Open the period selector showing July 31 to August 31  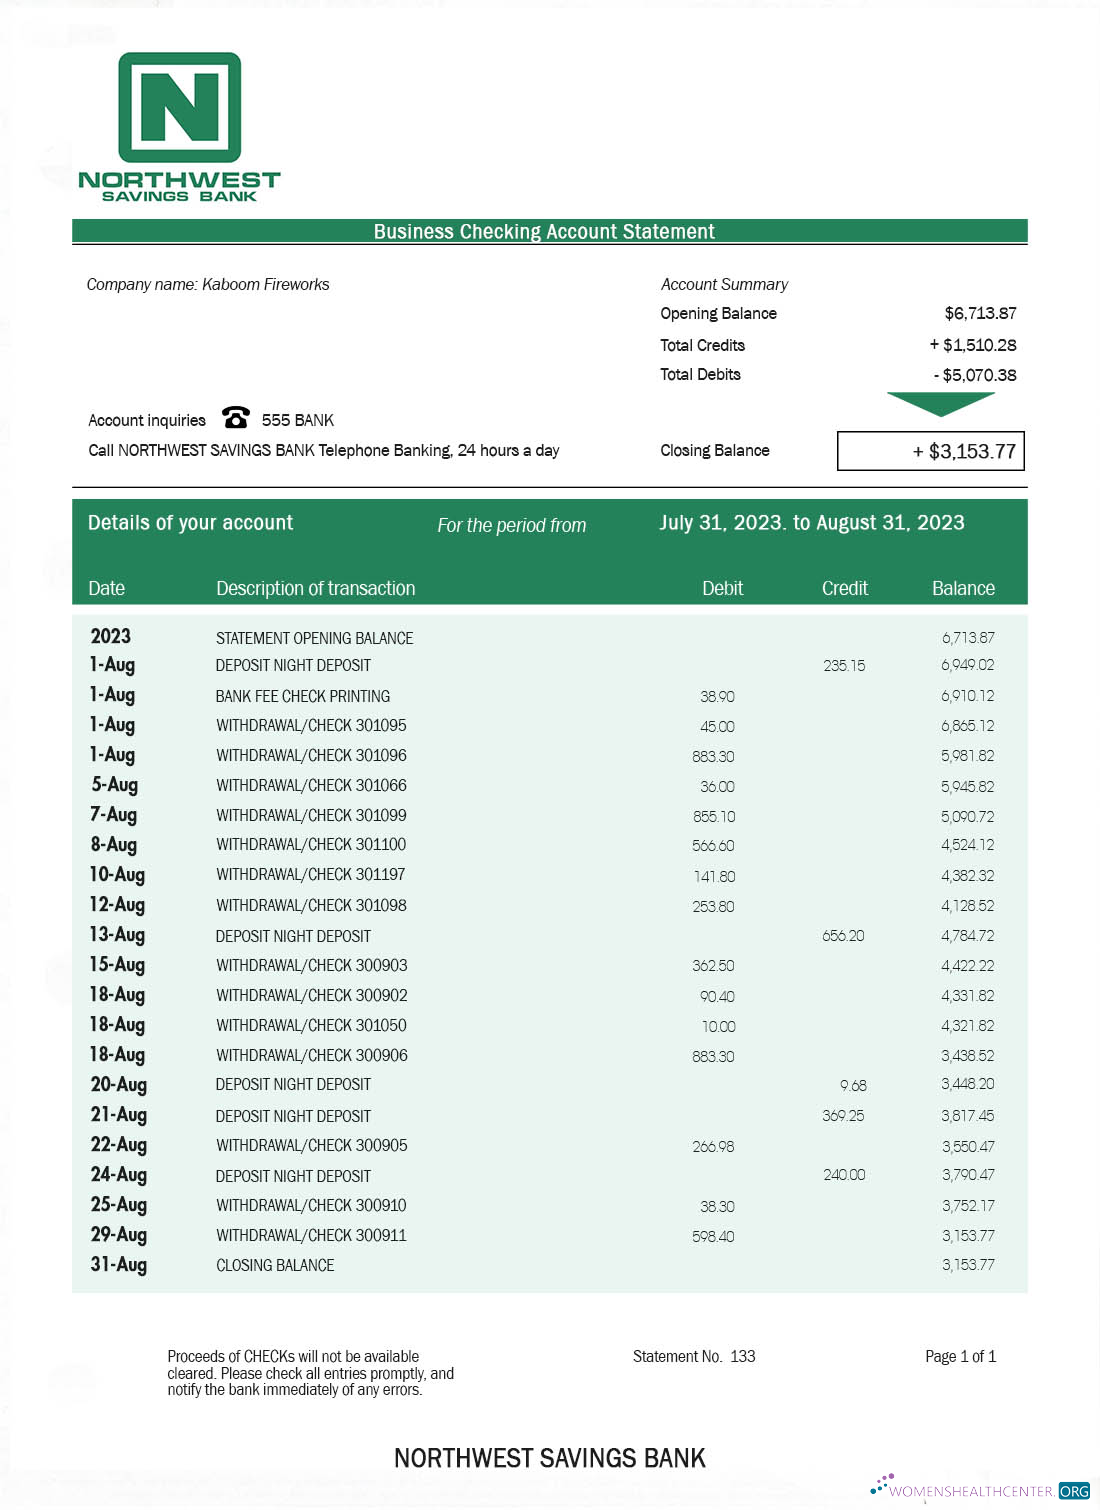click(812, 522)
